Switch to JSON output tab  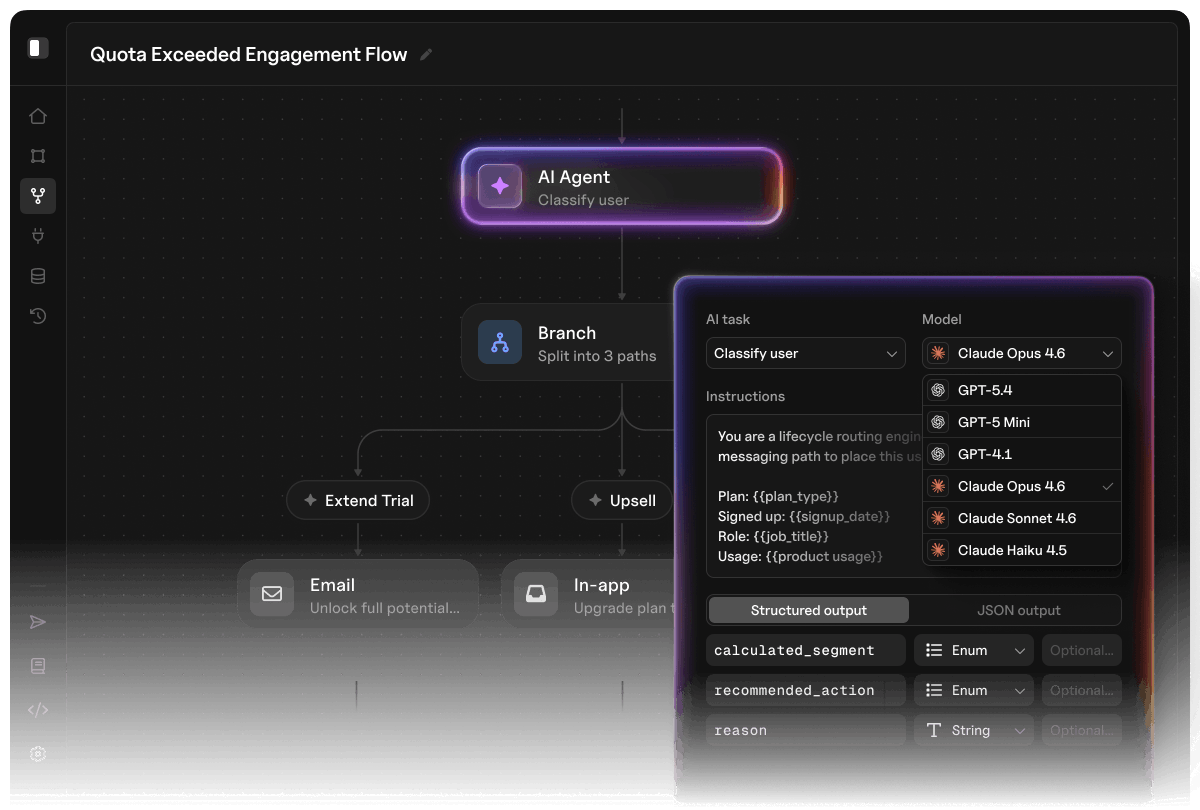(x=1018, y=610)
